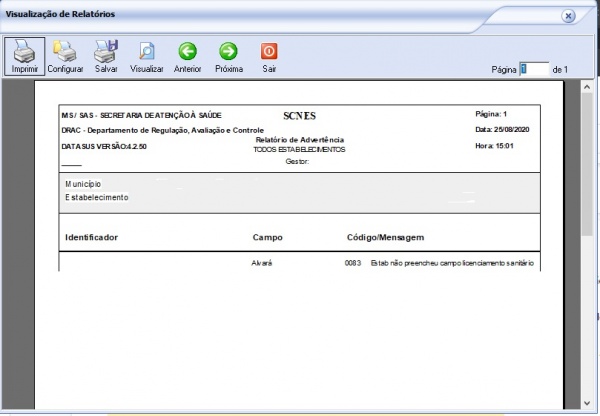
Task: Click the Município label in the report
Action: (83, 185)
